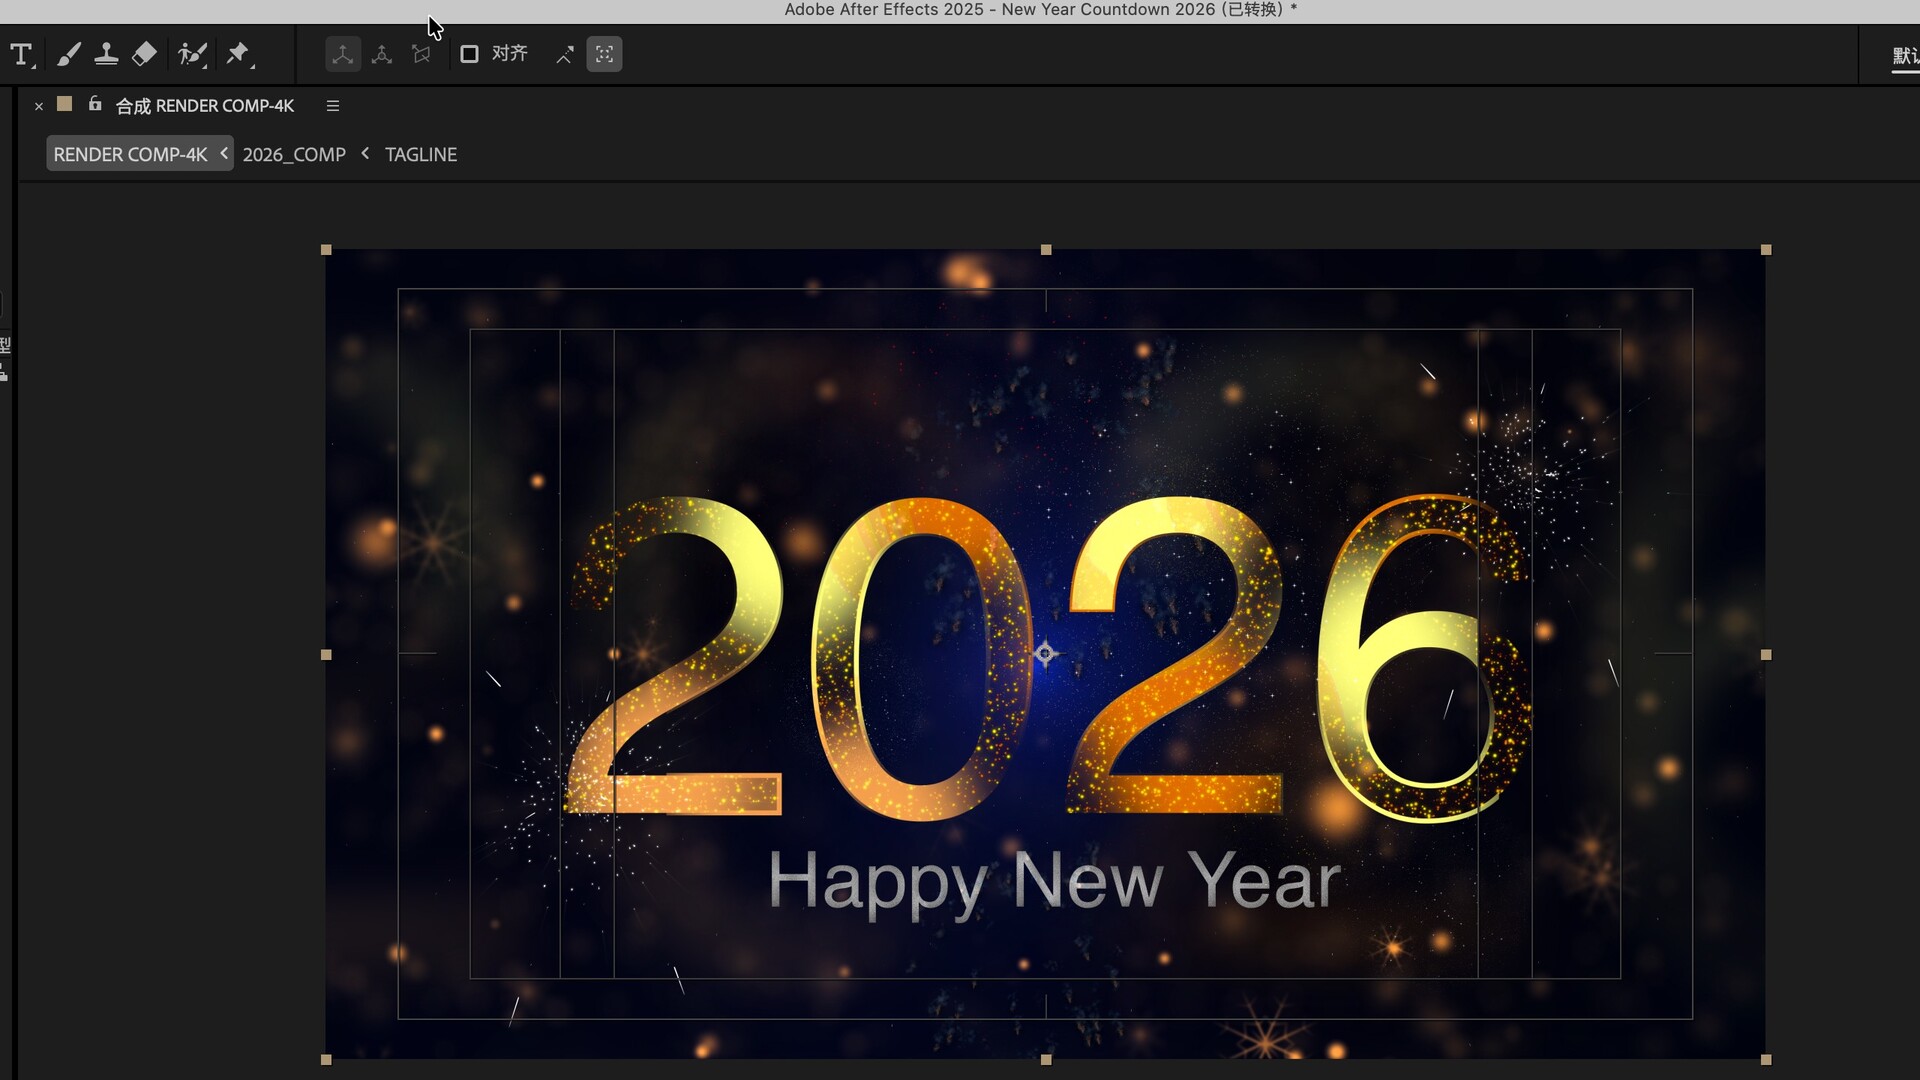The width and height of the screenshot is (1920, 1080).
Task: Click the center anchor point of the selection
Action: [1045, 653]
